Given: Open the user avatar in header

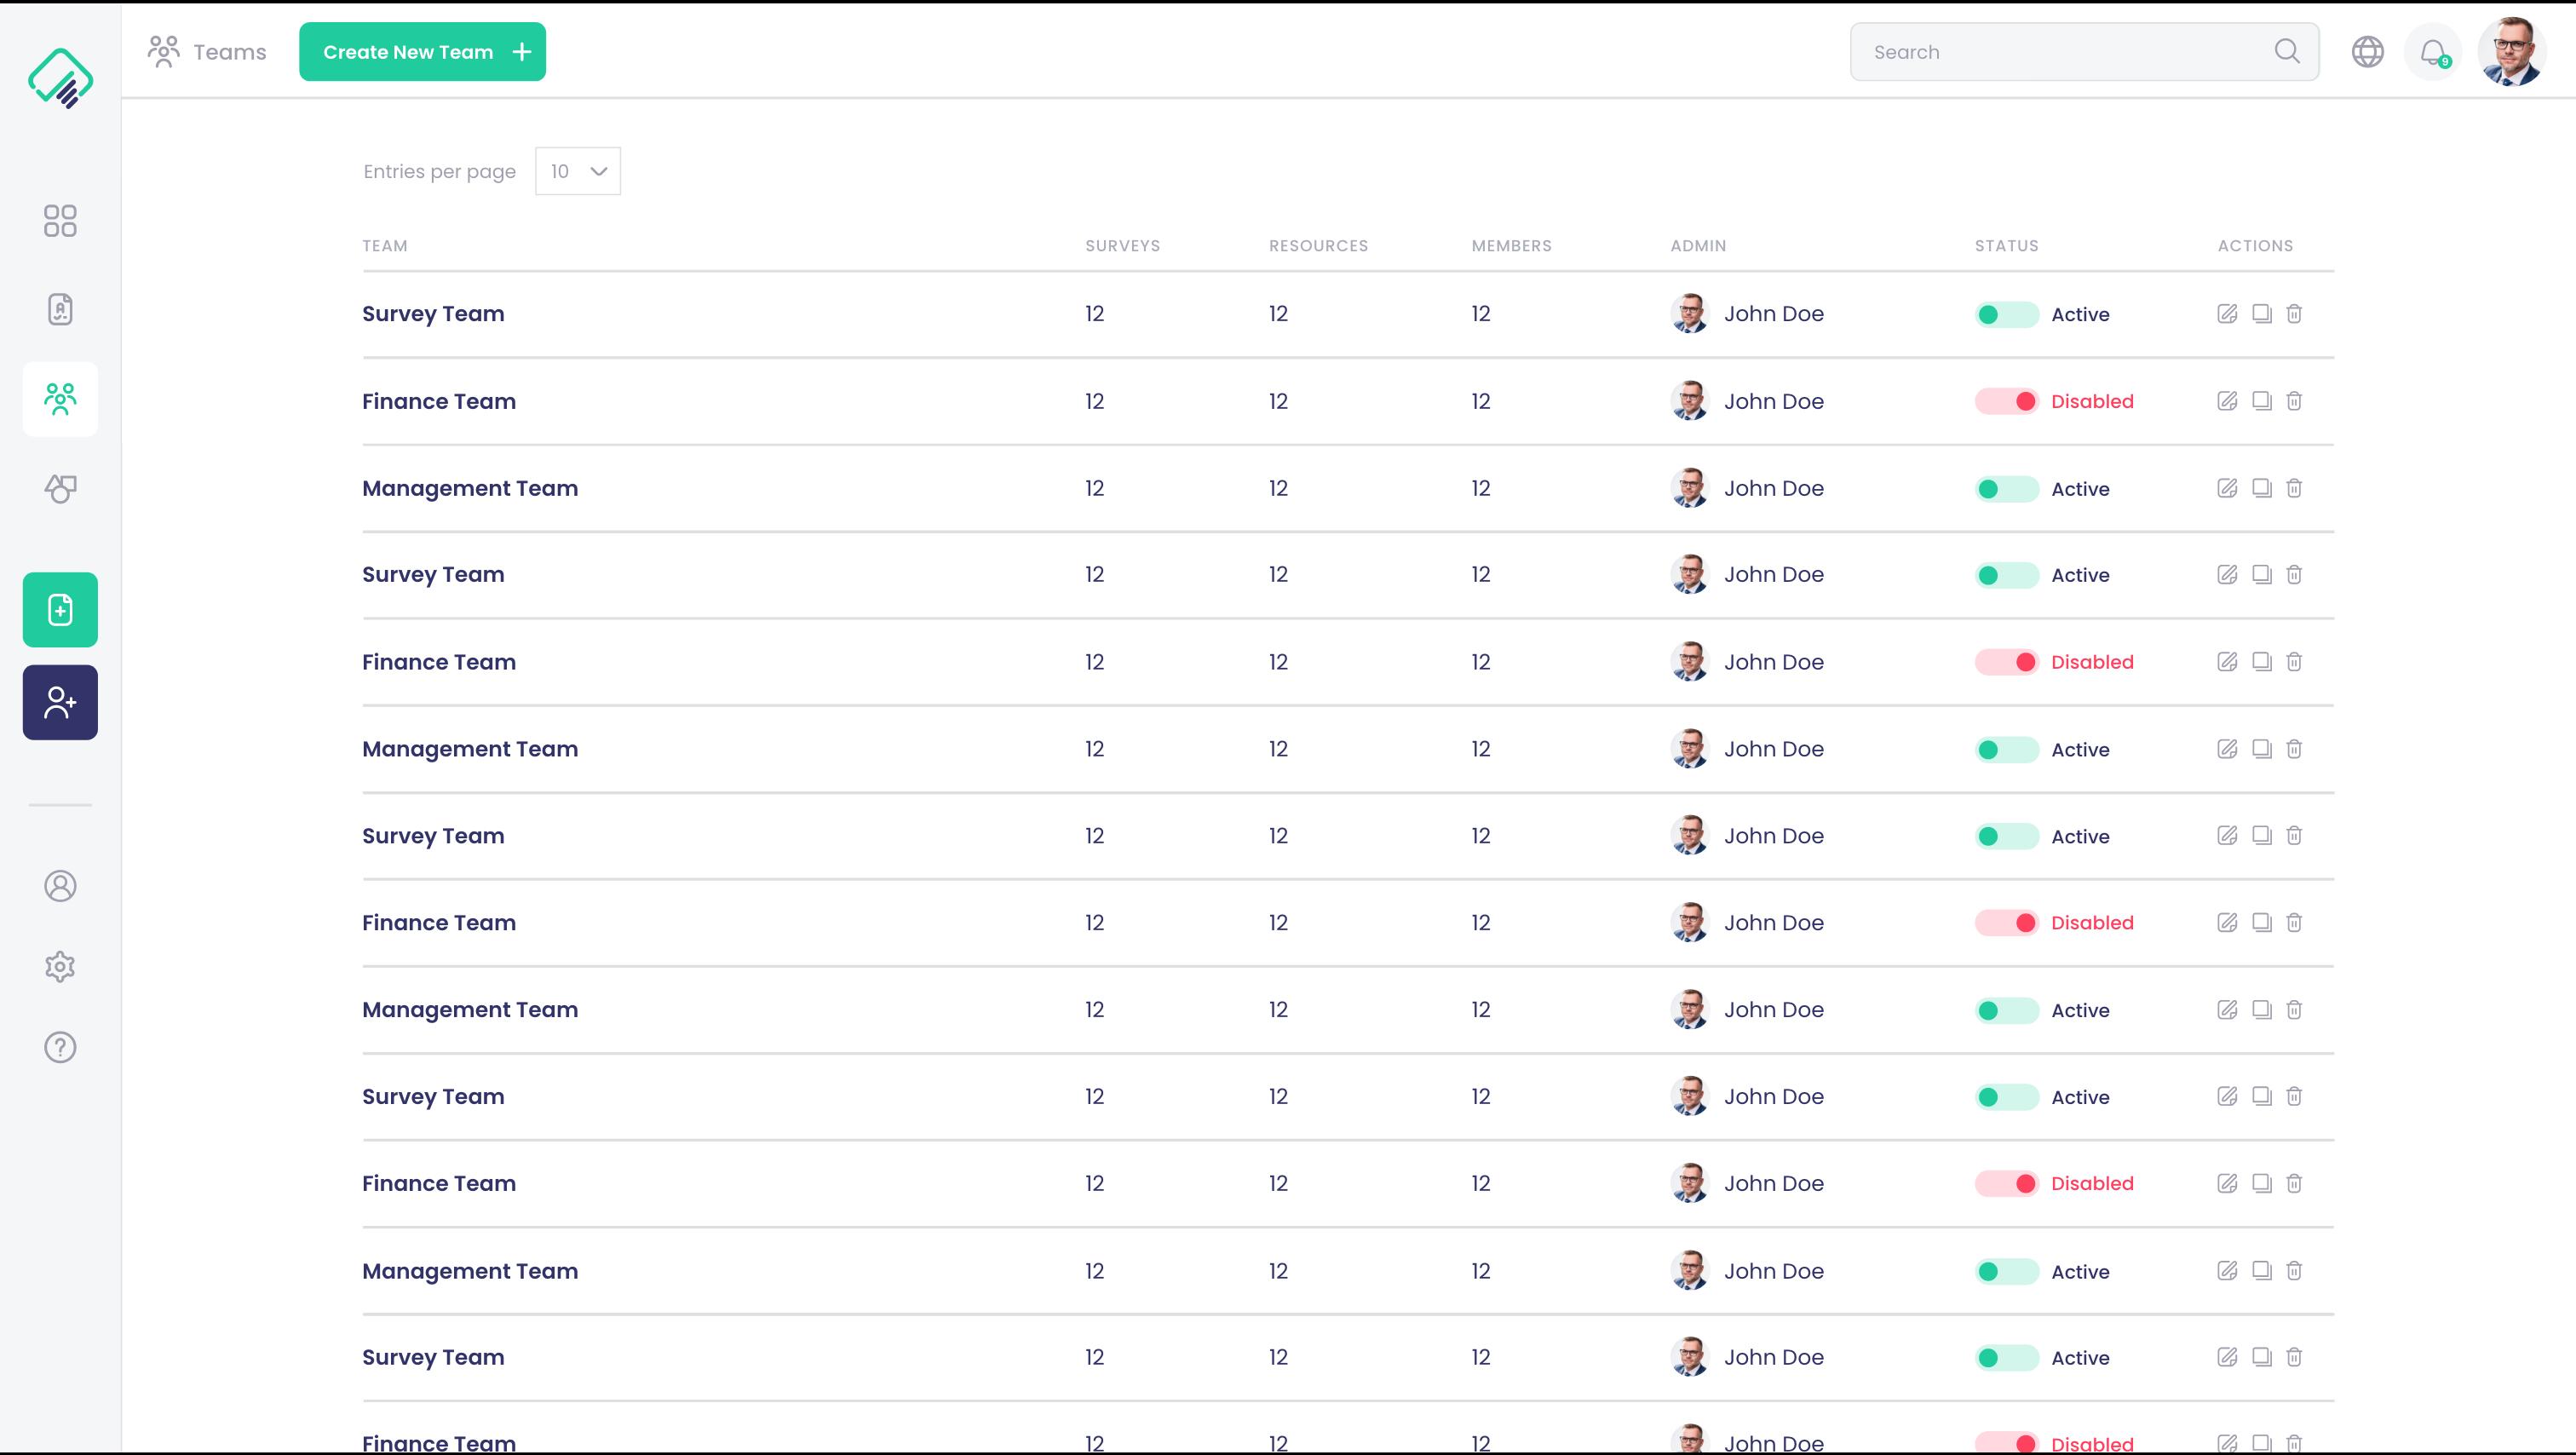Looking at the screenshot, I should (2511, 52).
